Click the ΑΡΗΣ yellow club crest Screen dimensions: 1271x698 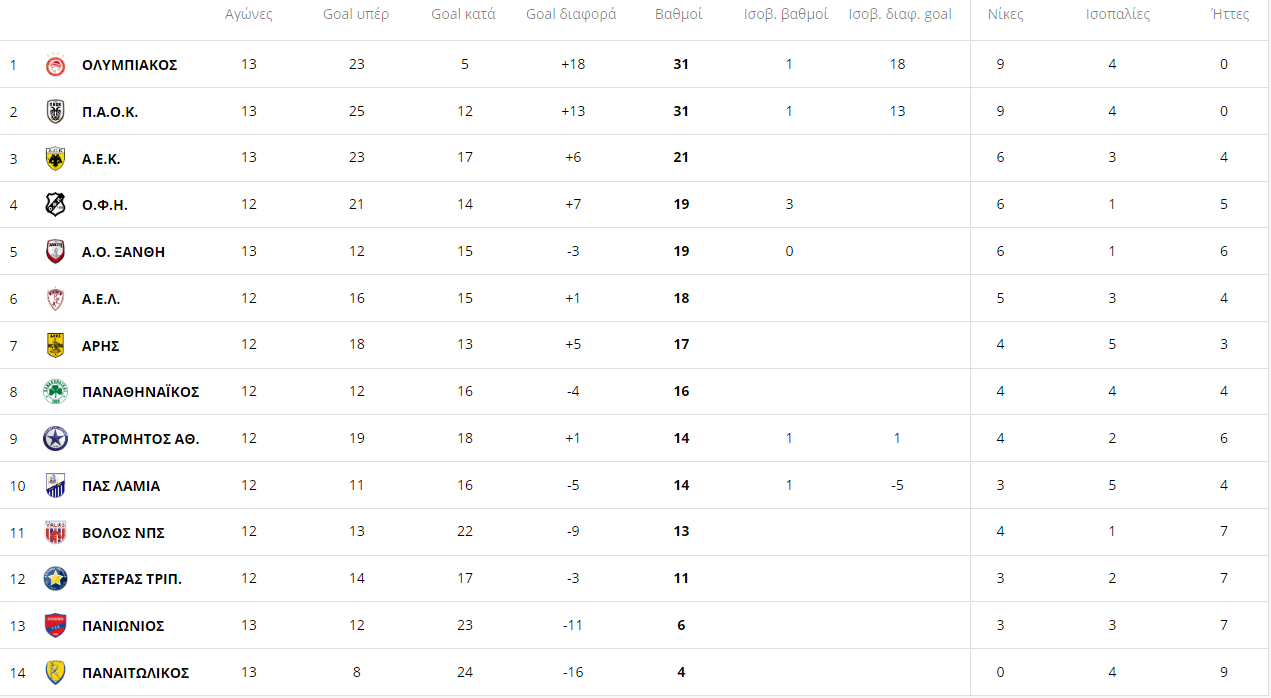click(x=55, y=345)
